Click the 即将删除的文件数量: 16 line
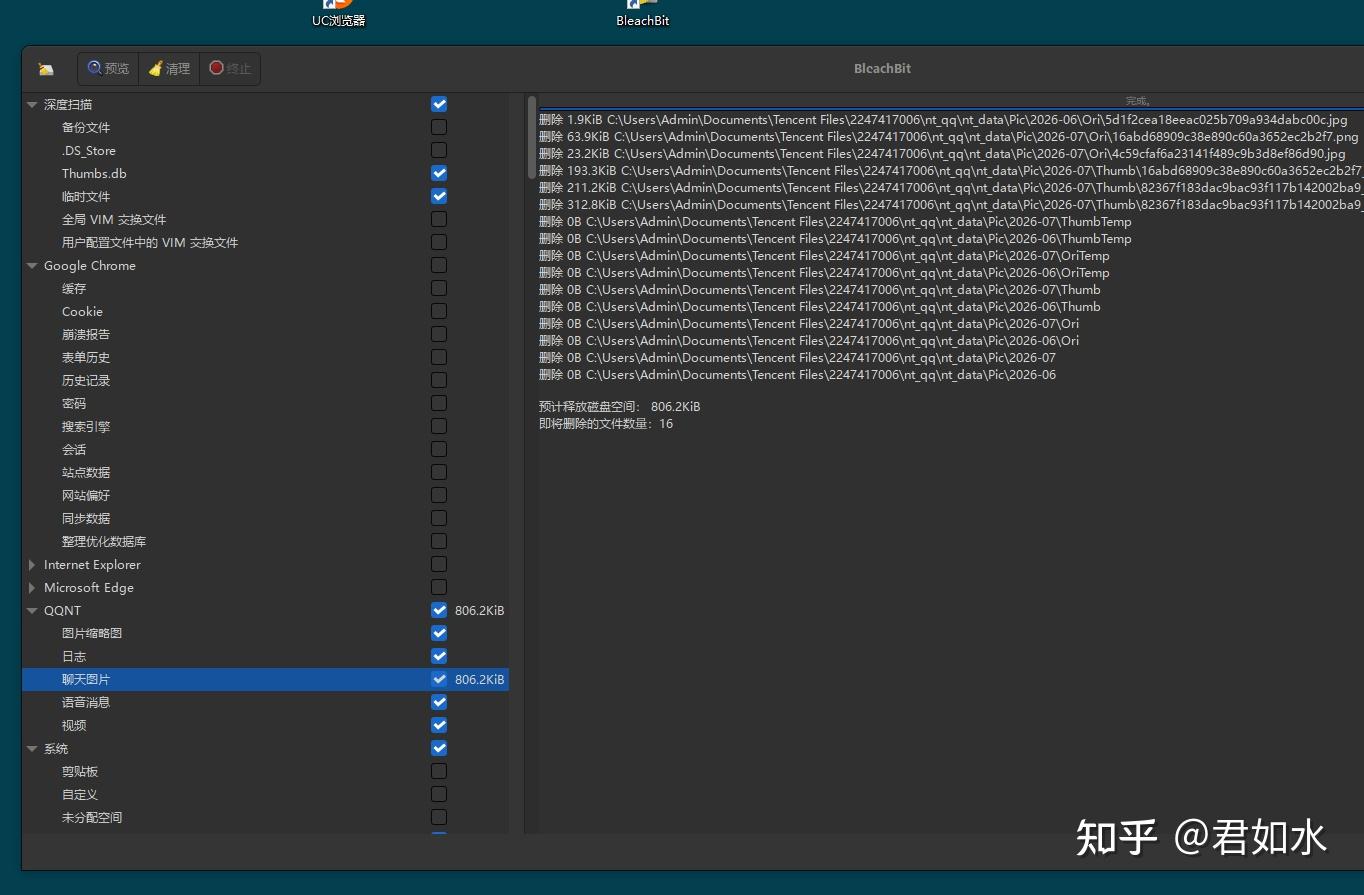The width and height of the screenshot is (1364, 895). pyautogui.click(x=606, y=424)
